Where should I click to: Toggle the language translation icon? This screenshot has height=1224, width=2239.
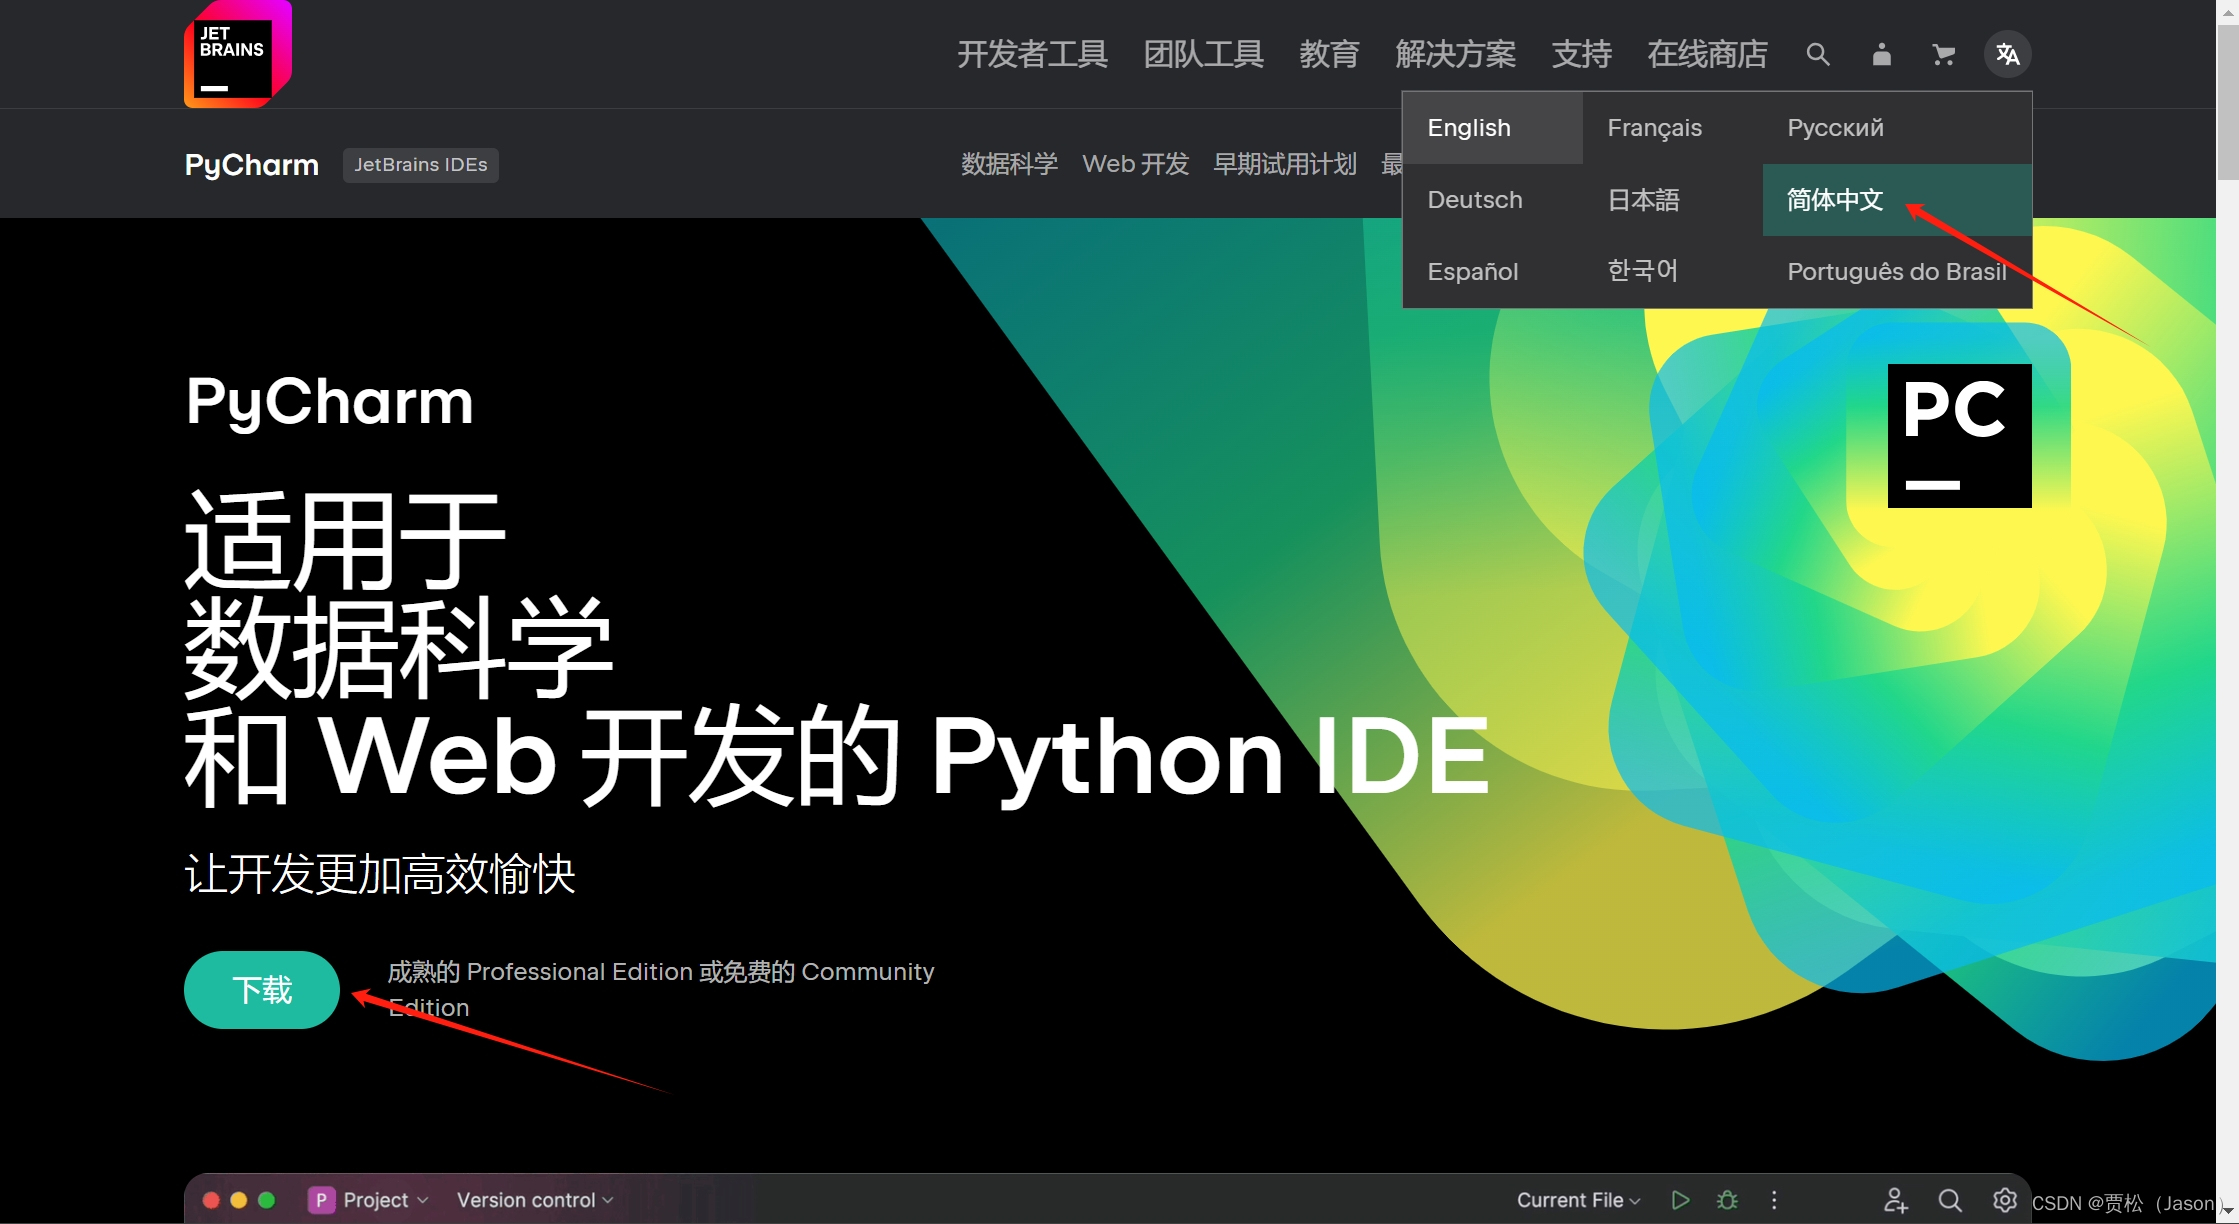click(x=2007, y=54)
